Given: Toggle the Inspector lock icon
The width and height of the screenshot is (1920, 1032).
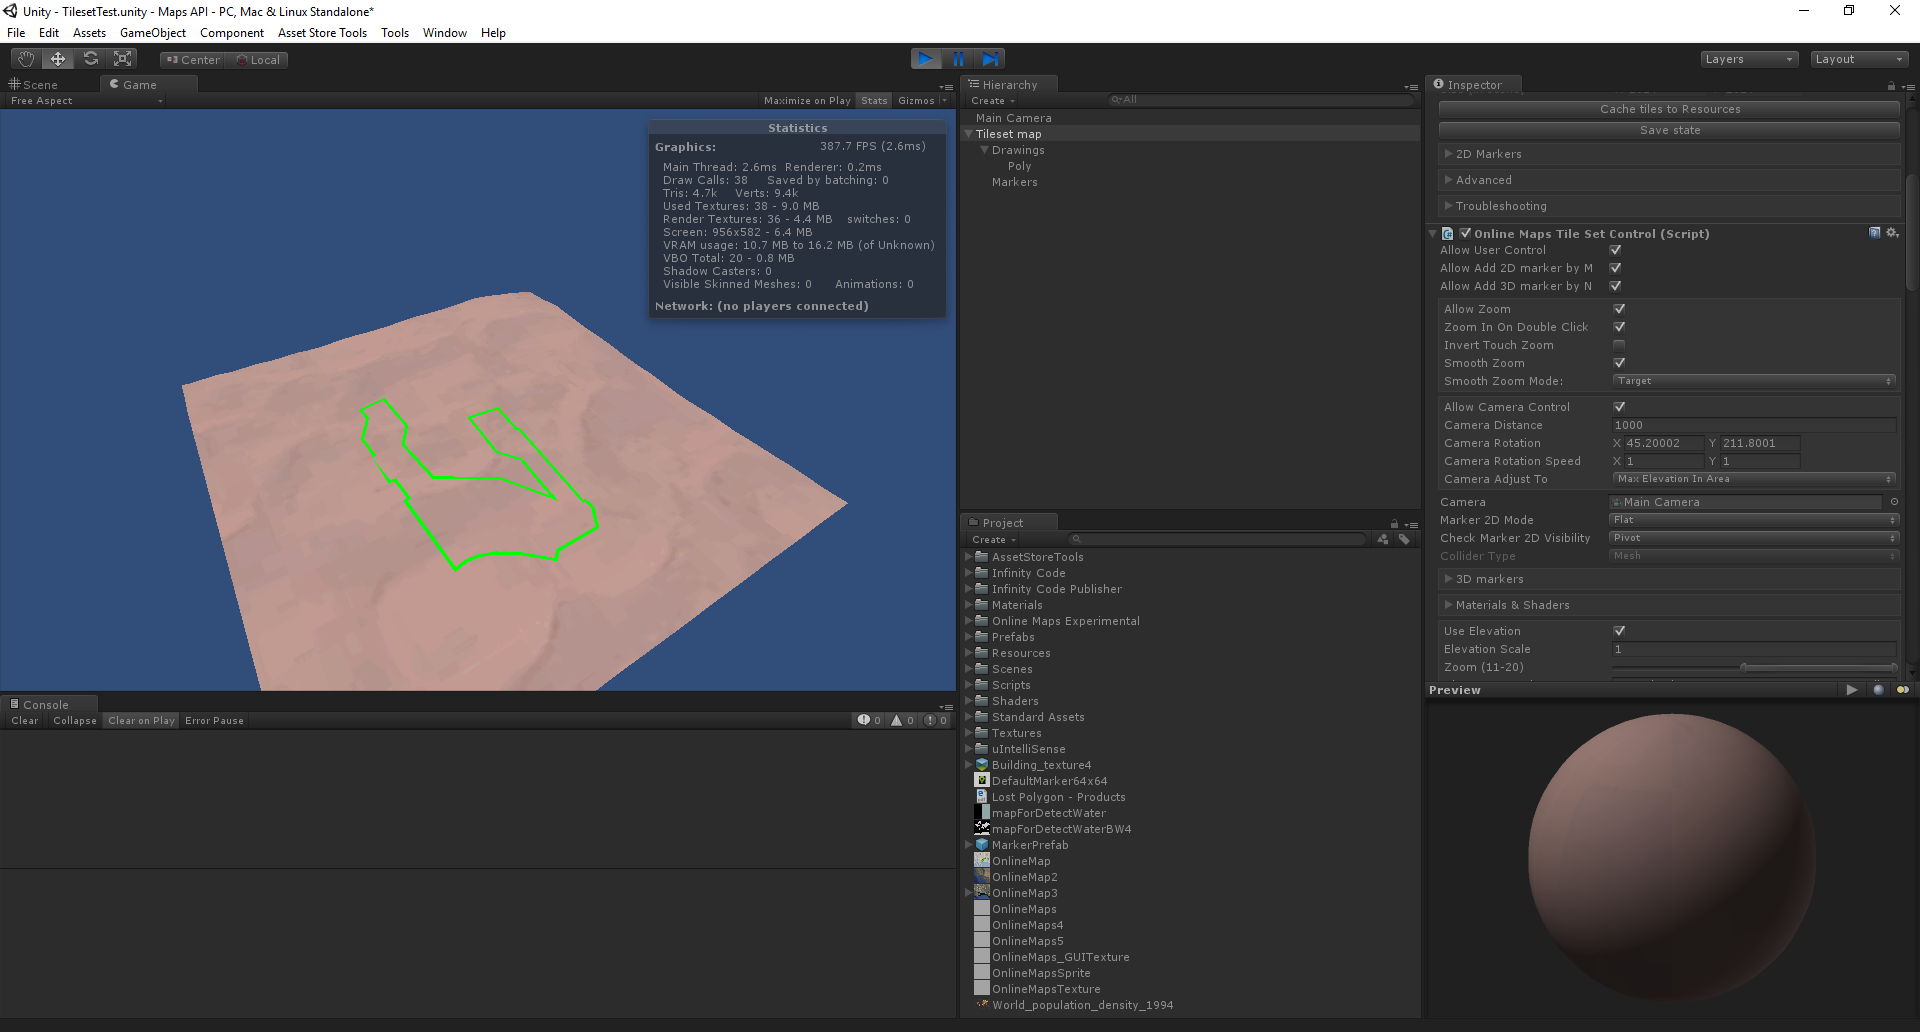Looking at the screenshot, I should tap(1891, 86).
